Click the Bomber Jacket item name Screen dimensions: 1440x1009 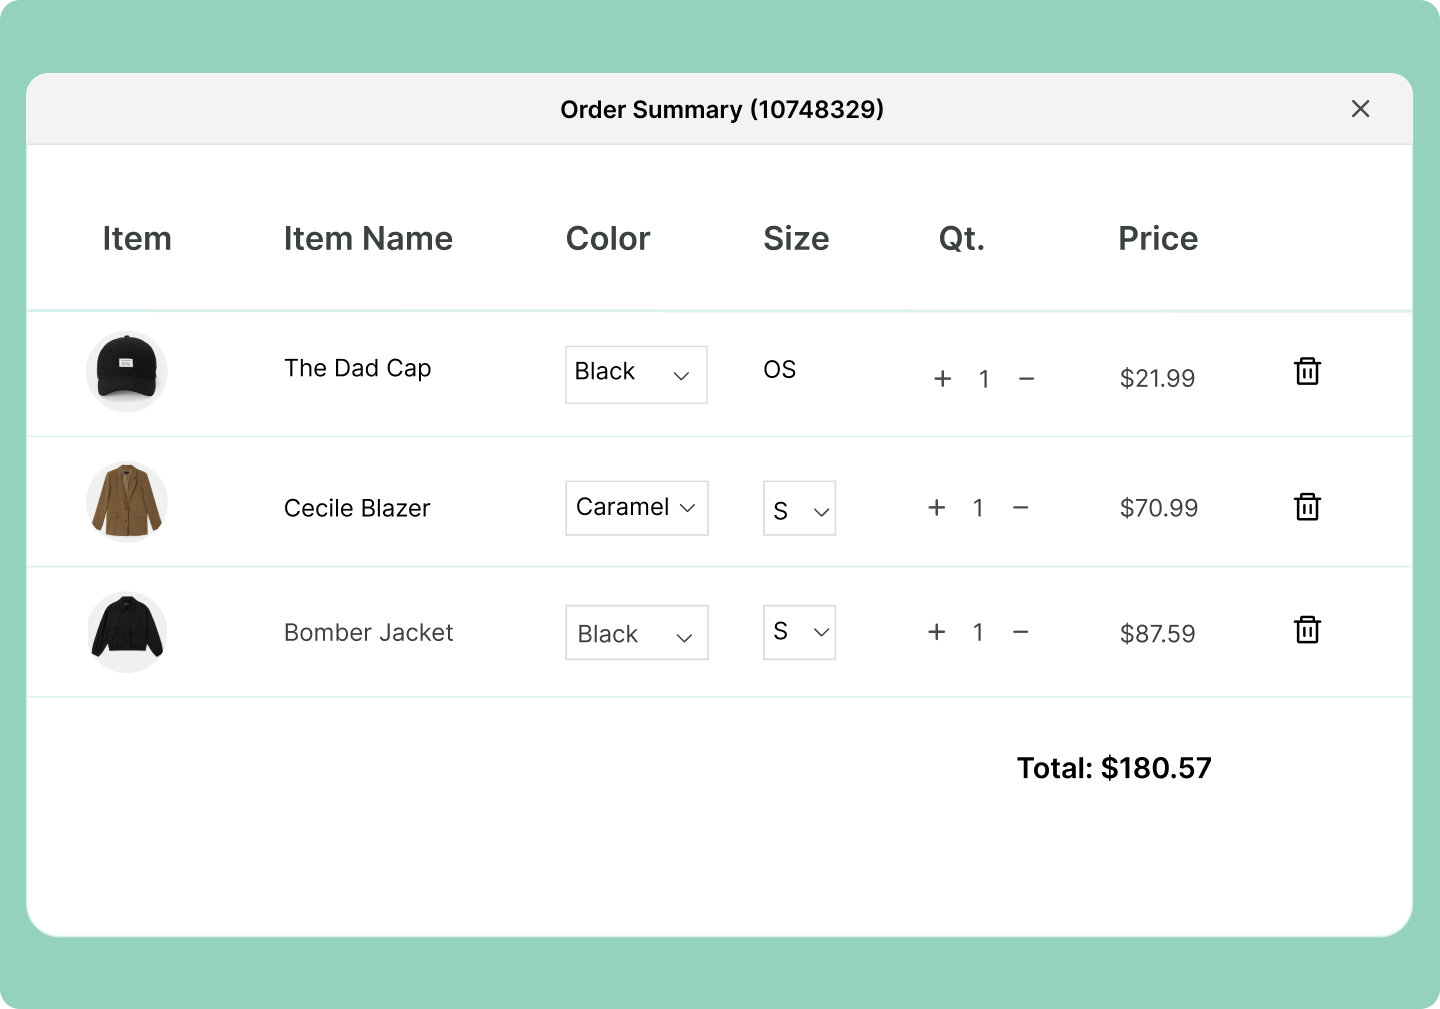(368, 632)
